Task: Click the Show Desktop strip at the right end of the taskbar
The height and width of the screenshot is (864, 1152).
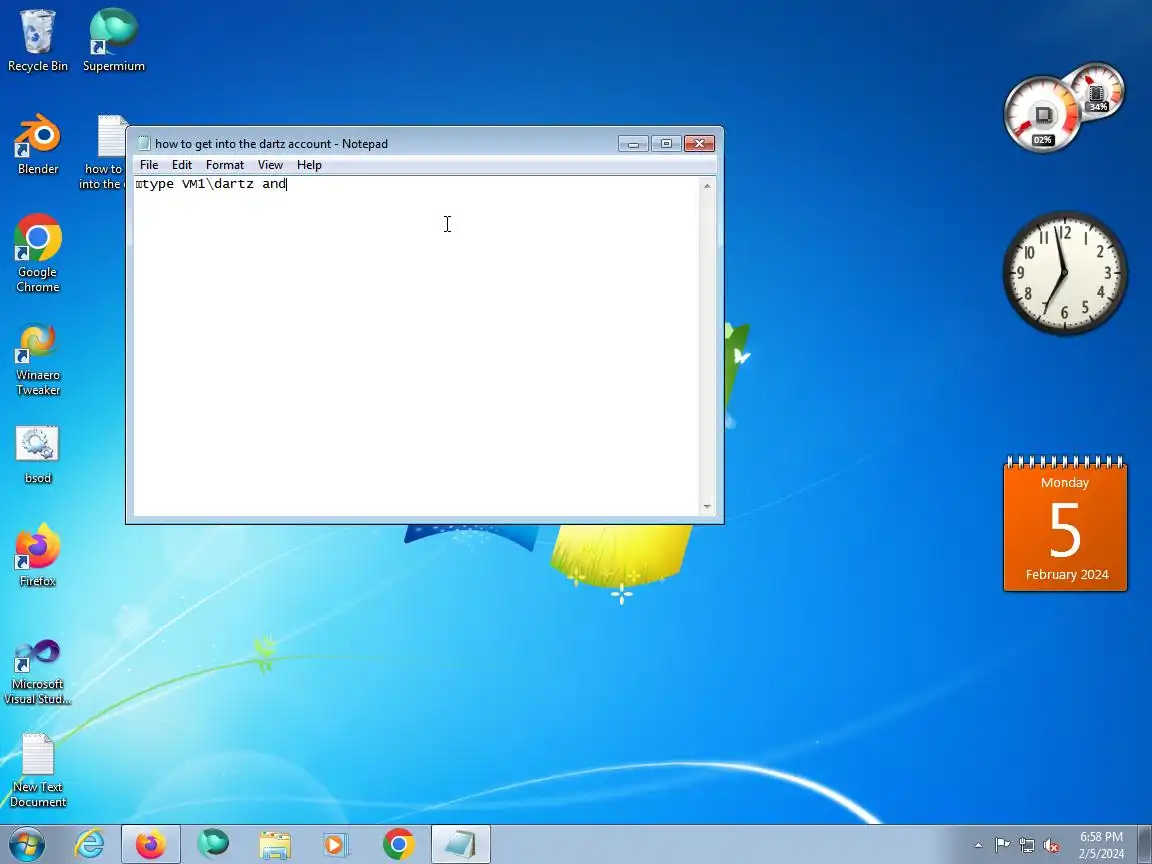Action: tap(1145, 844)
